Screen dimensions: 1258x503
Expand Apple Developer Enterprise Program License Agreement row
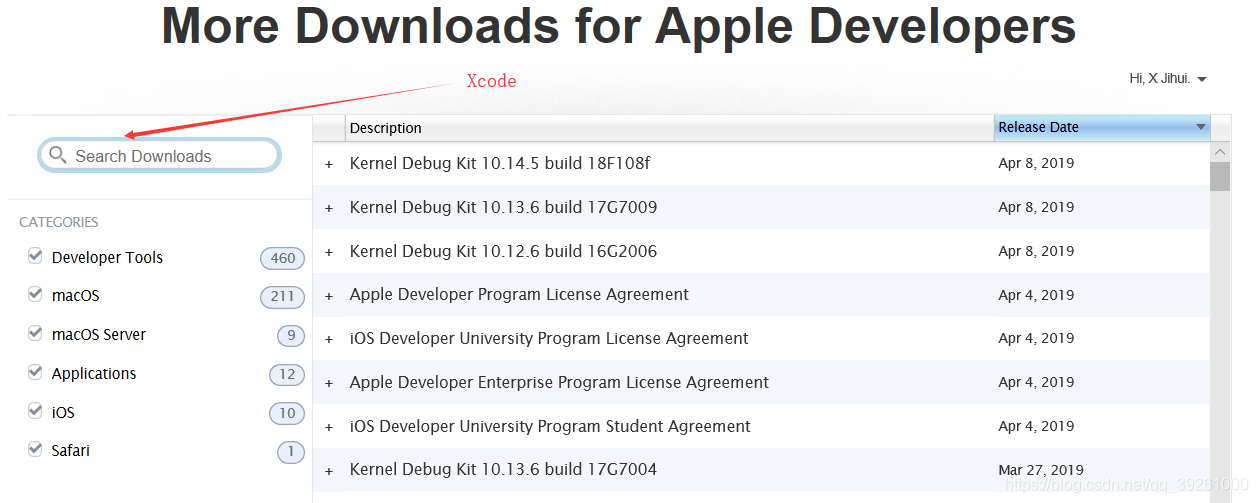[x=329, y=383]
